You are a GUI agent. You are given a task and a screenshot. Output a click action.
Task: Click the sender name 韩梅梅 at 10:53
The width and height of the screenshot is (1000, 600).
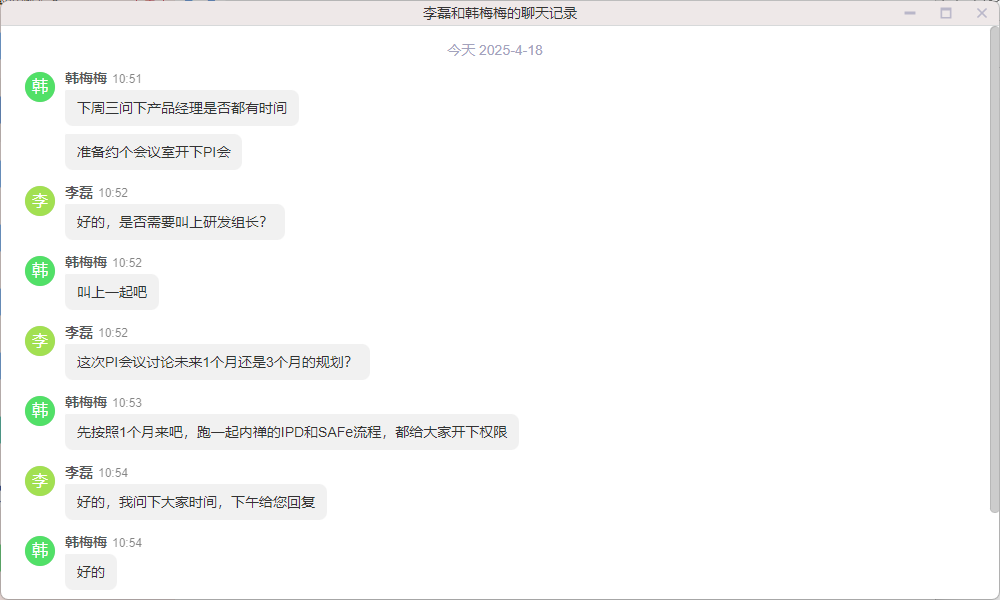pyautogui.click(x=86, y=402)
